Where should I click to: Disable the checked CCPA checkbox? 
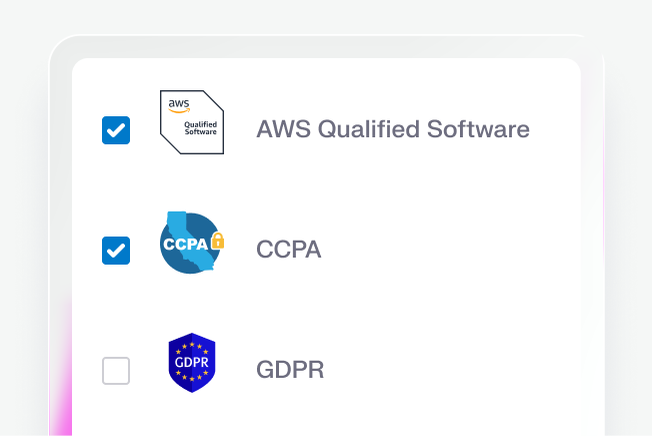pos(116,250)
